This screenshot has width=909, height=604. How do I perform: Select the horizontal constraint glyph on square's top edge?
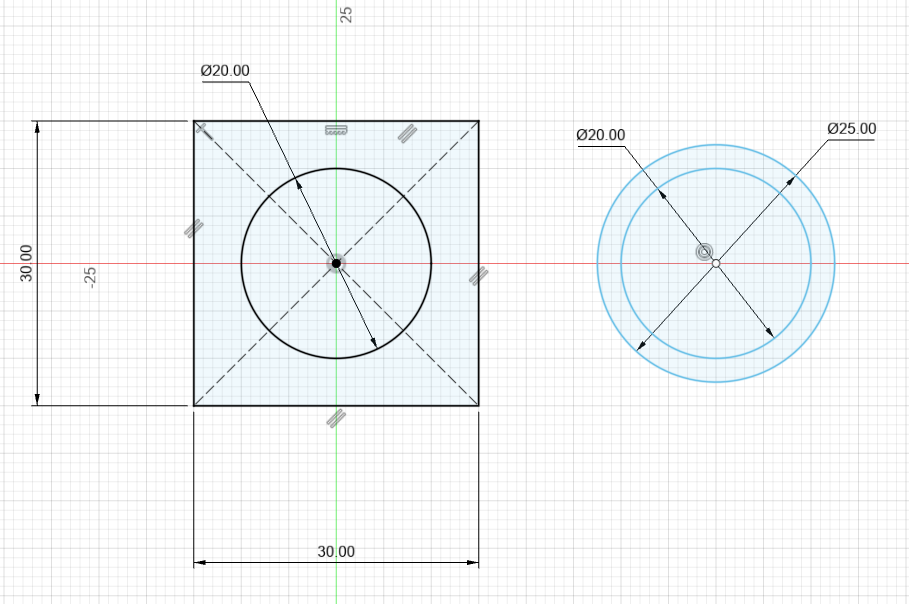[x=336, y=130]
